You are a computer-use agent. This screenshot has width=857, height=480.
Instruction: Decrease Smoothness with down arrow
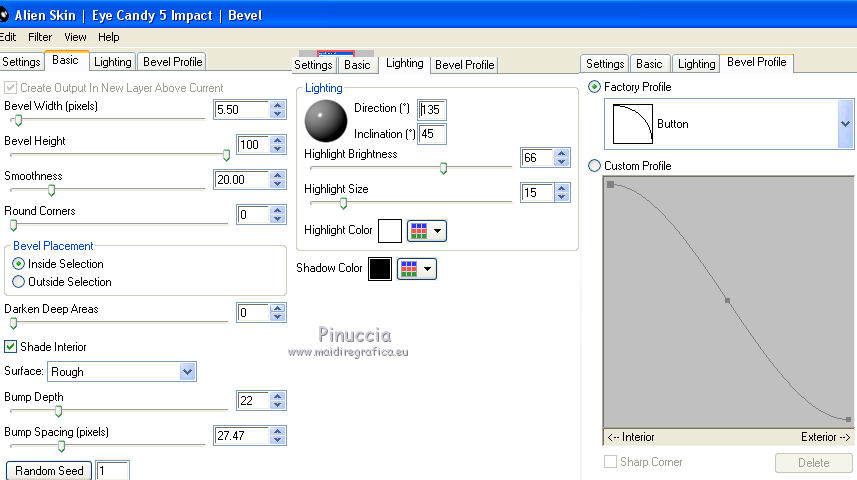[x=278, y=184]
